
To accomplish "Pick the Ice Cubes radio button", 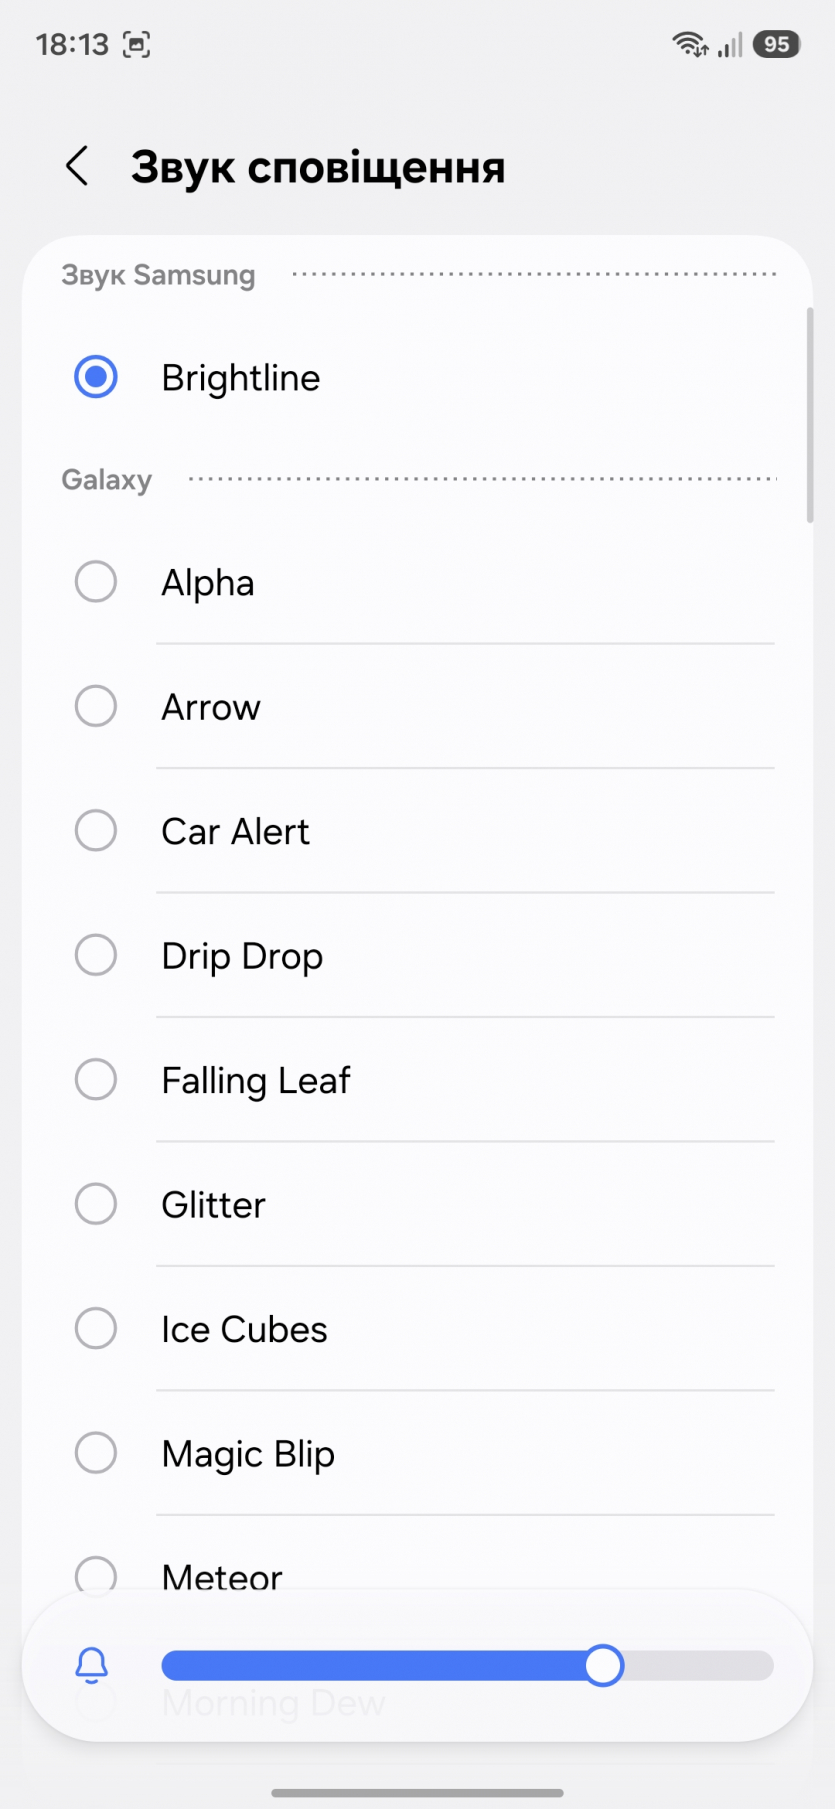I will point(96,1329).
